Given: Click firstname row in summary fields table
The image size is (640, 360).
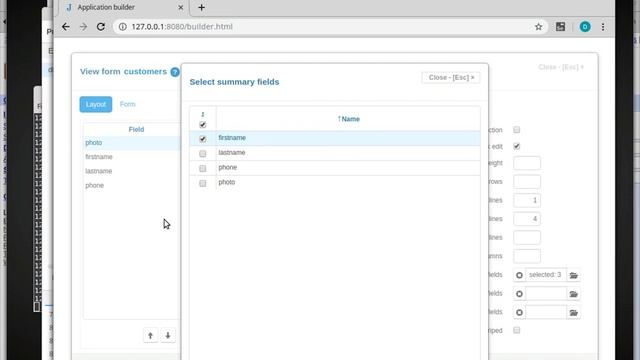Looking at the screenshot, I should click(335, 138).
